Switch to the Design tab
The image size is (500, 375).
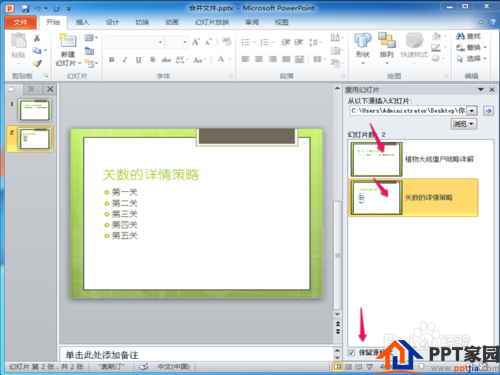(x=112, y=22)
